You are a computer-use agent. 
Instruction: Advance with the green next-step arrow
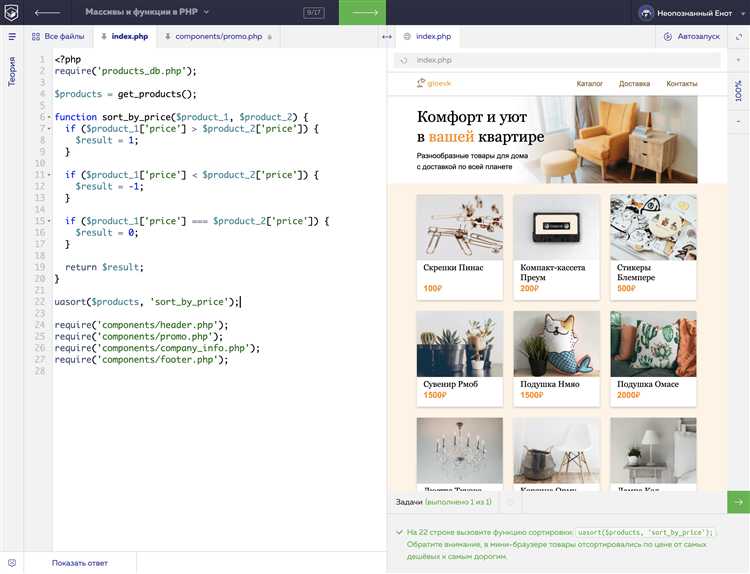[x=362, y=12]
